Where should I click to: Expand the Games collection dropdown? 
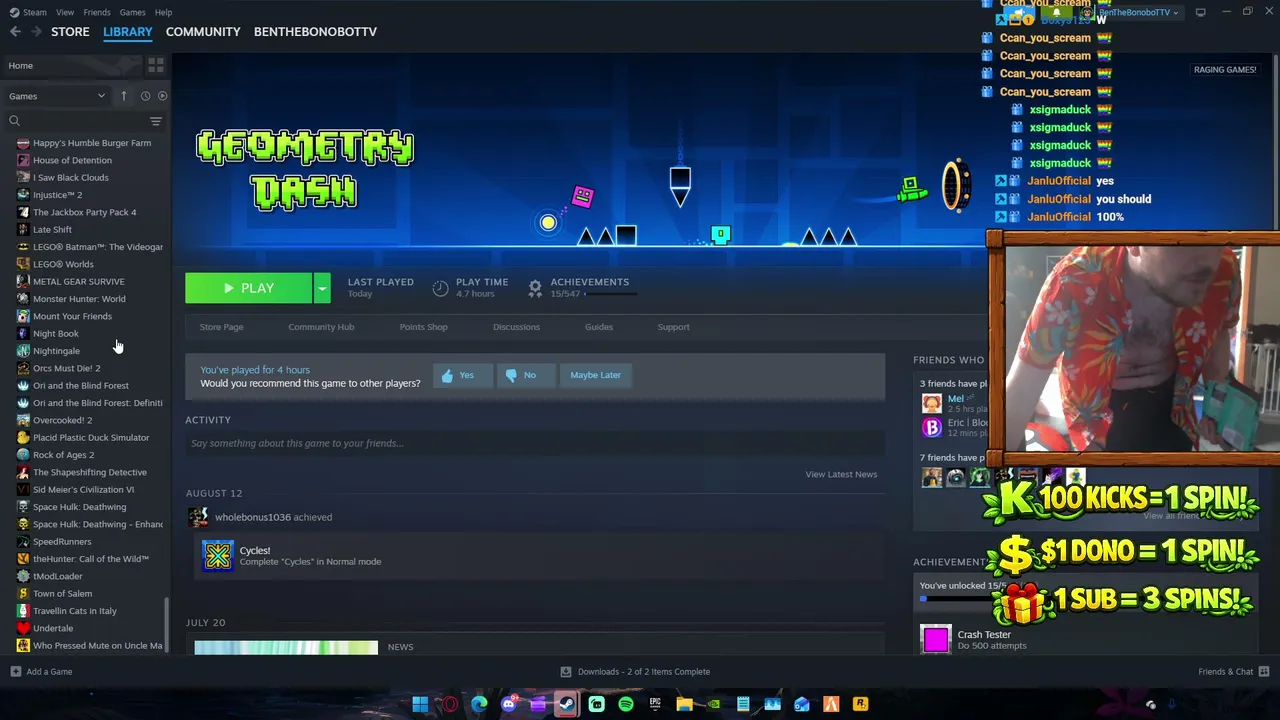point(57,96)
